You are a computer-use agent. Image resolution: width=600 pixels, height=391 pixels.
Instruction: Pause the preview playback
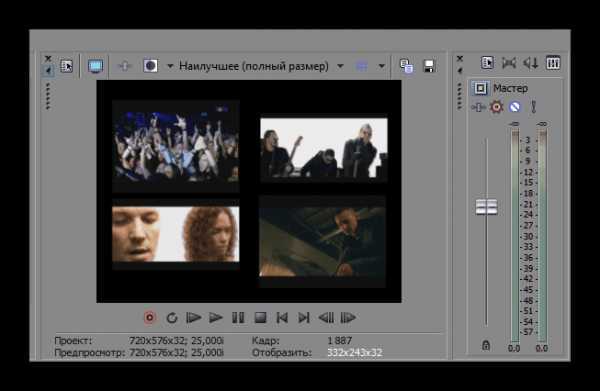tap(238, 318)
